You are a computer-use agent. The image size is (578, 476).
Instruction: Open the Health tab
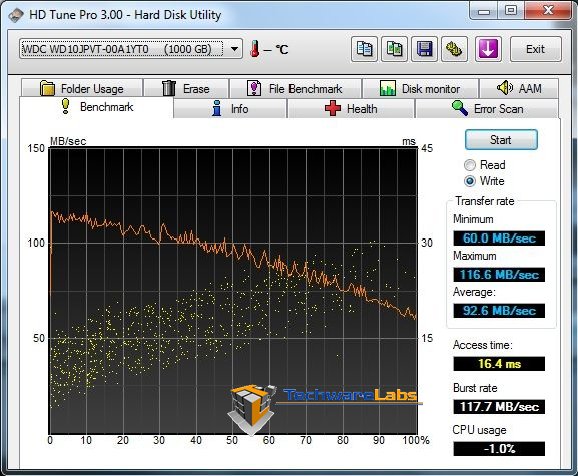(x=351, y=109)
